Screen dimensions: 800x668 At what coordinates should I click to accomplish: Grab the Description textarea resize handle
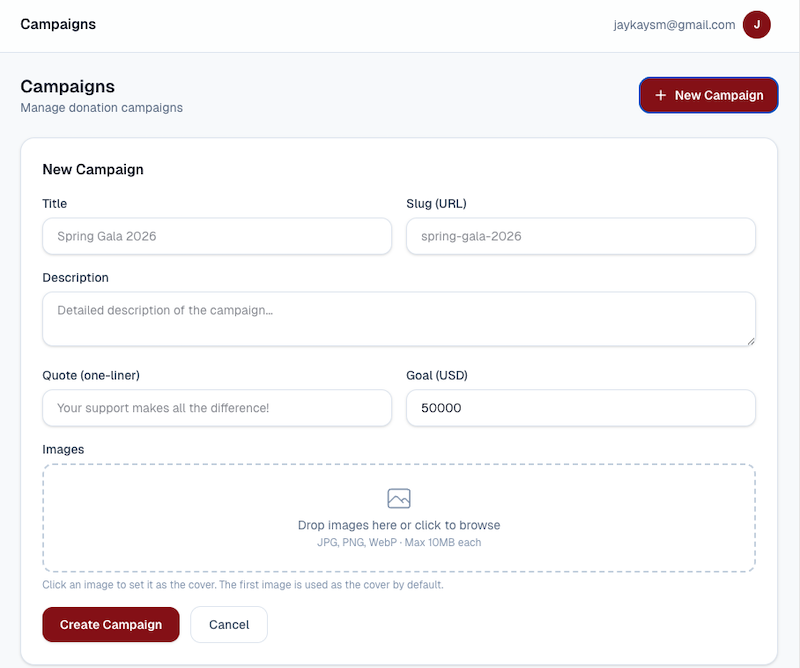point(749,340)
